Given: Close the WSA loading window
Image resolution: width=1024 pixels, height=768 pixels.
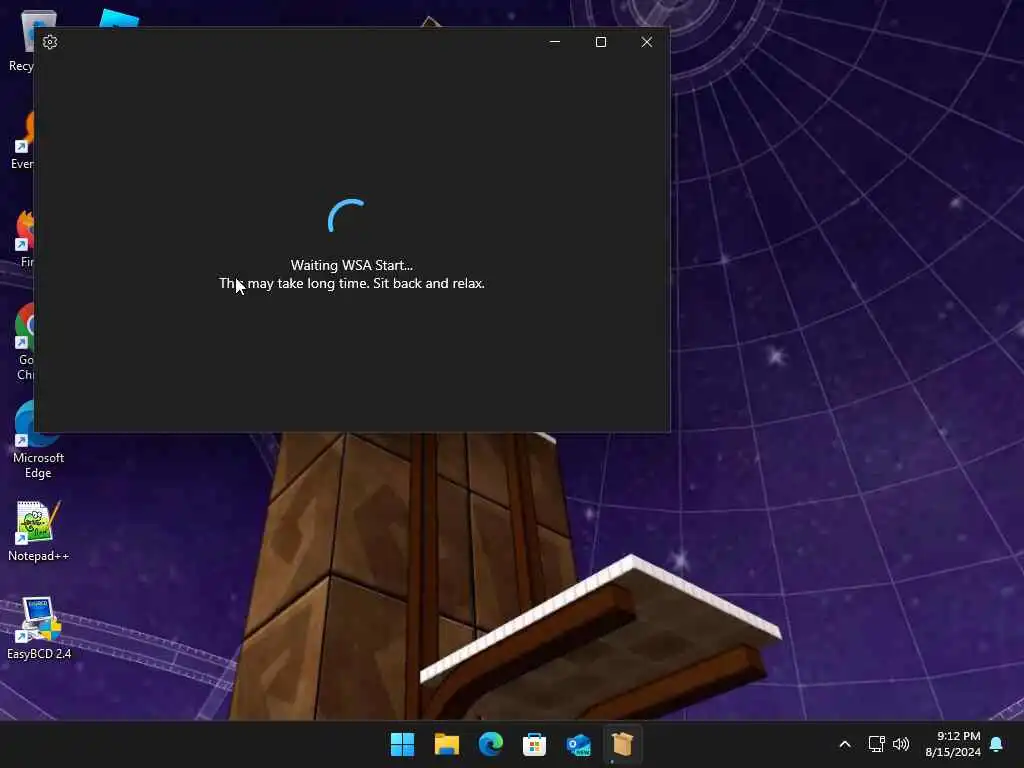Looking at the screenshot, I should point(647,42).
